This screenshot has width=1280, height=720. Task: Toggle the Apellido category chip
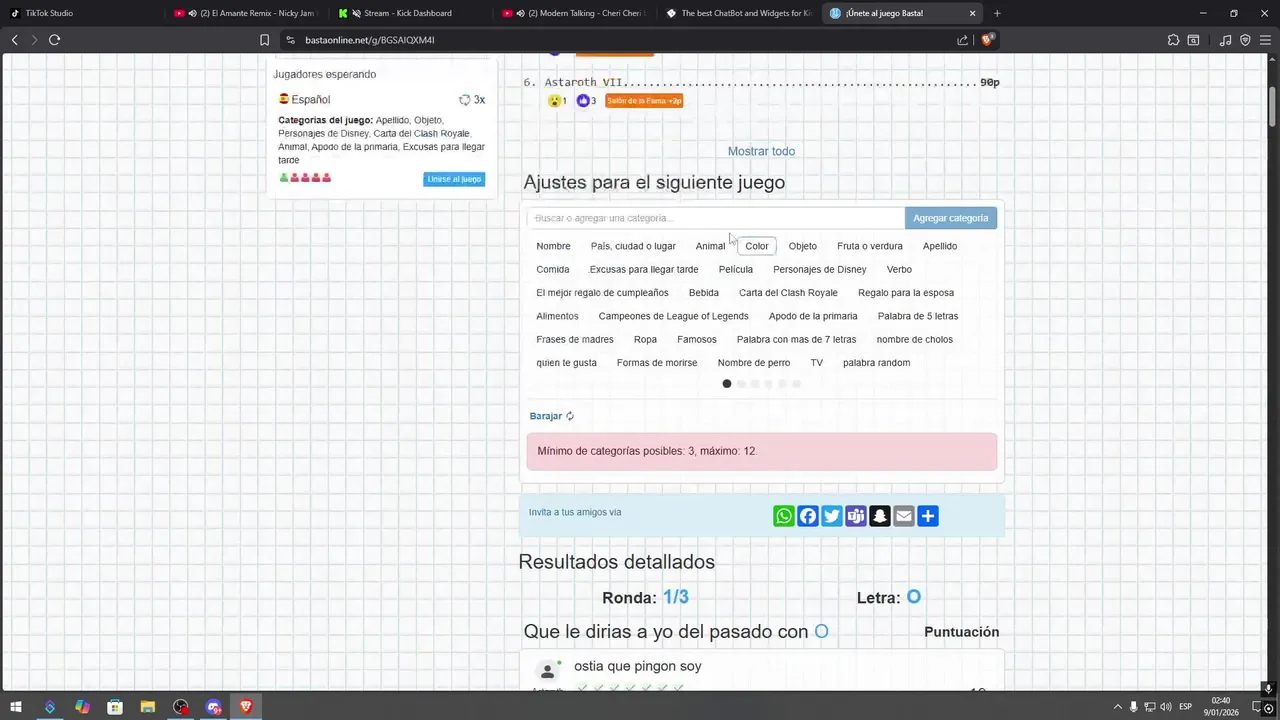pos(940,246)
